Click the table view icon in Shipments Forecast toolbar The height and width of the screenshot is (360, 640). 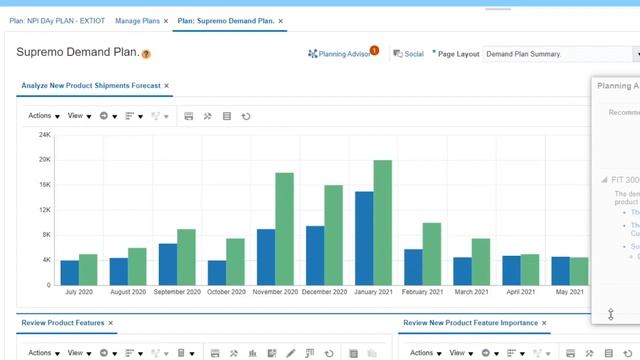tap(227, 116)
